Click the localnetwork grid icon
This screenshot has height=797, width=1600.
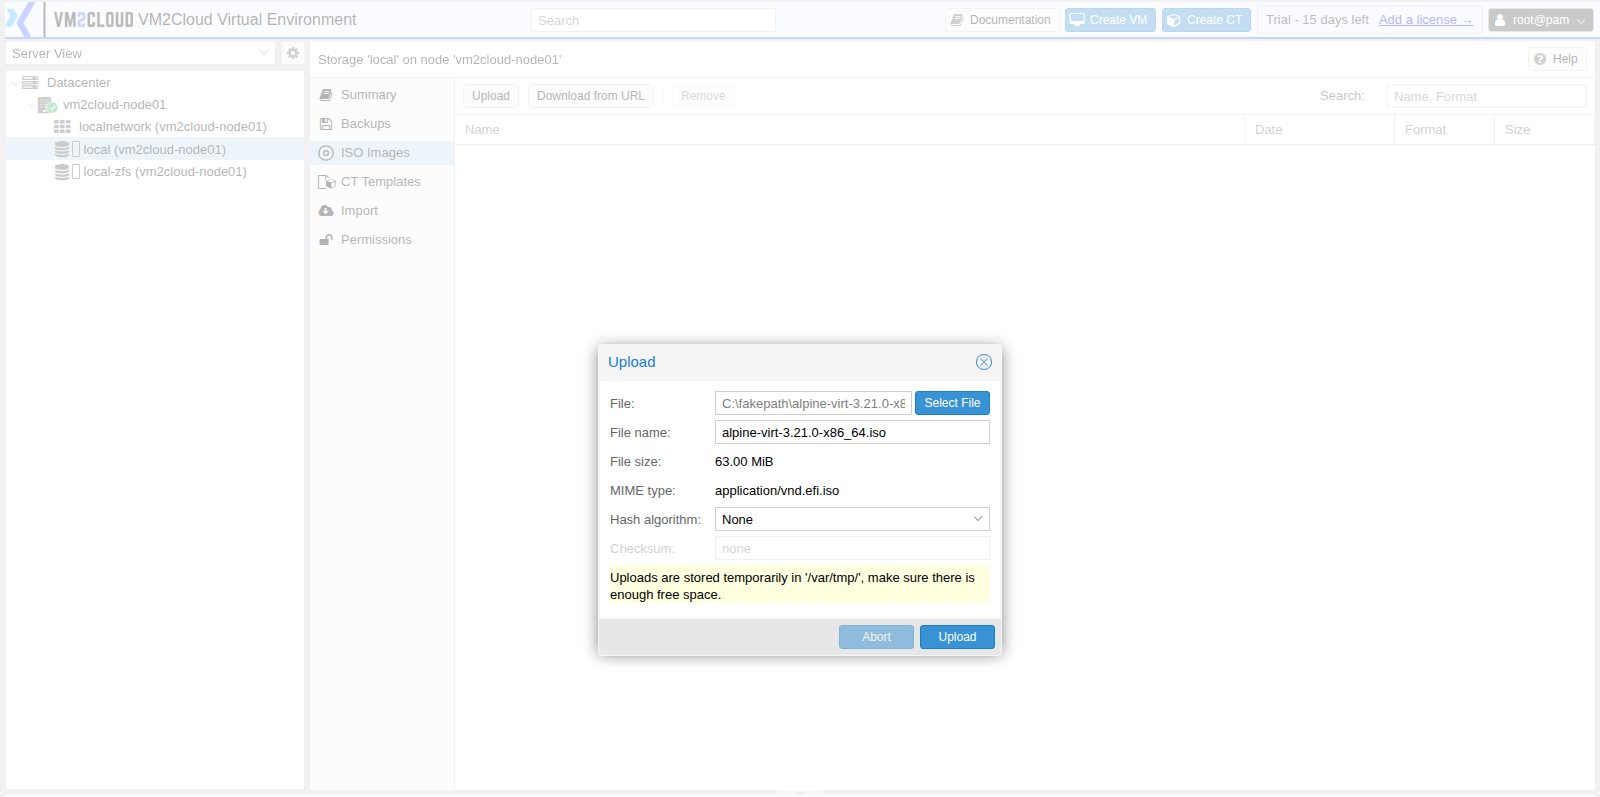[x=62, y=127]
